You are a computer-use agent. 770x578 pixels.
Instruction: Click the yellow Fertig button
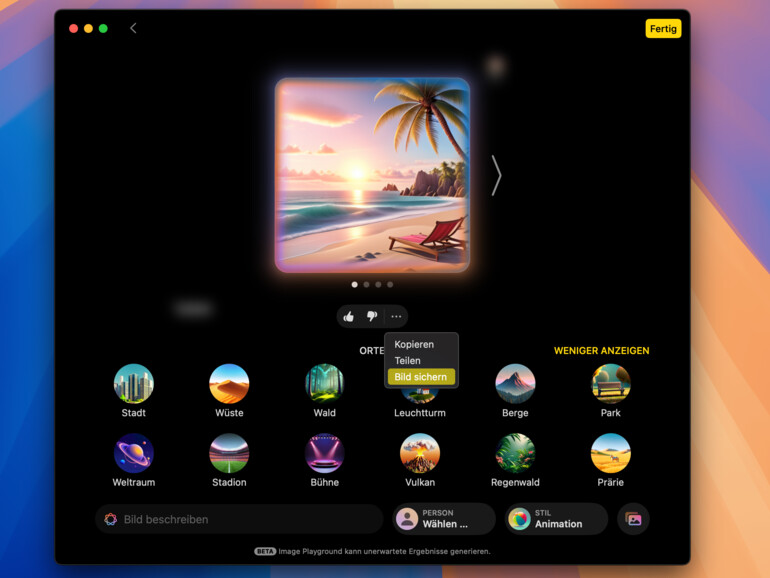tap(663, 28)
